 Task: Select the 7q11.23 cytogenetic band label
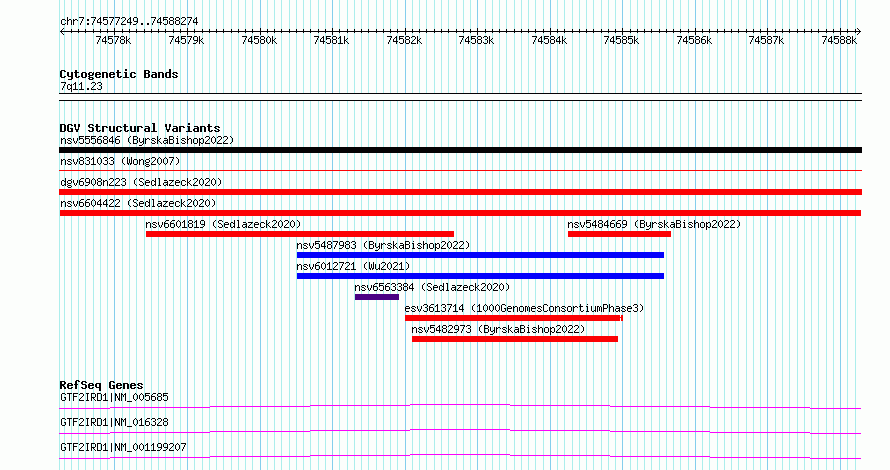pos(81,86)
